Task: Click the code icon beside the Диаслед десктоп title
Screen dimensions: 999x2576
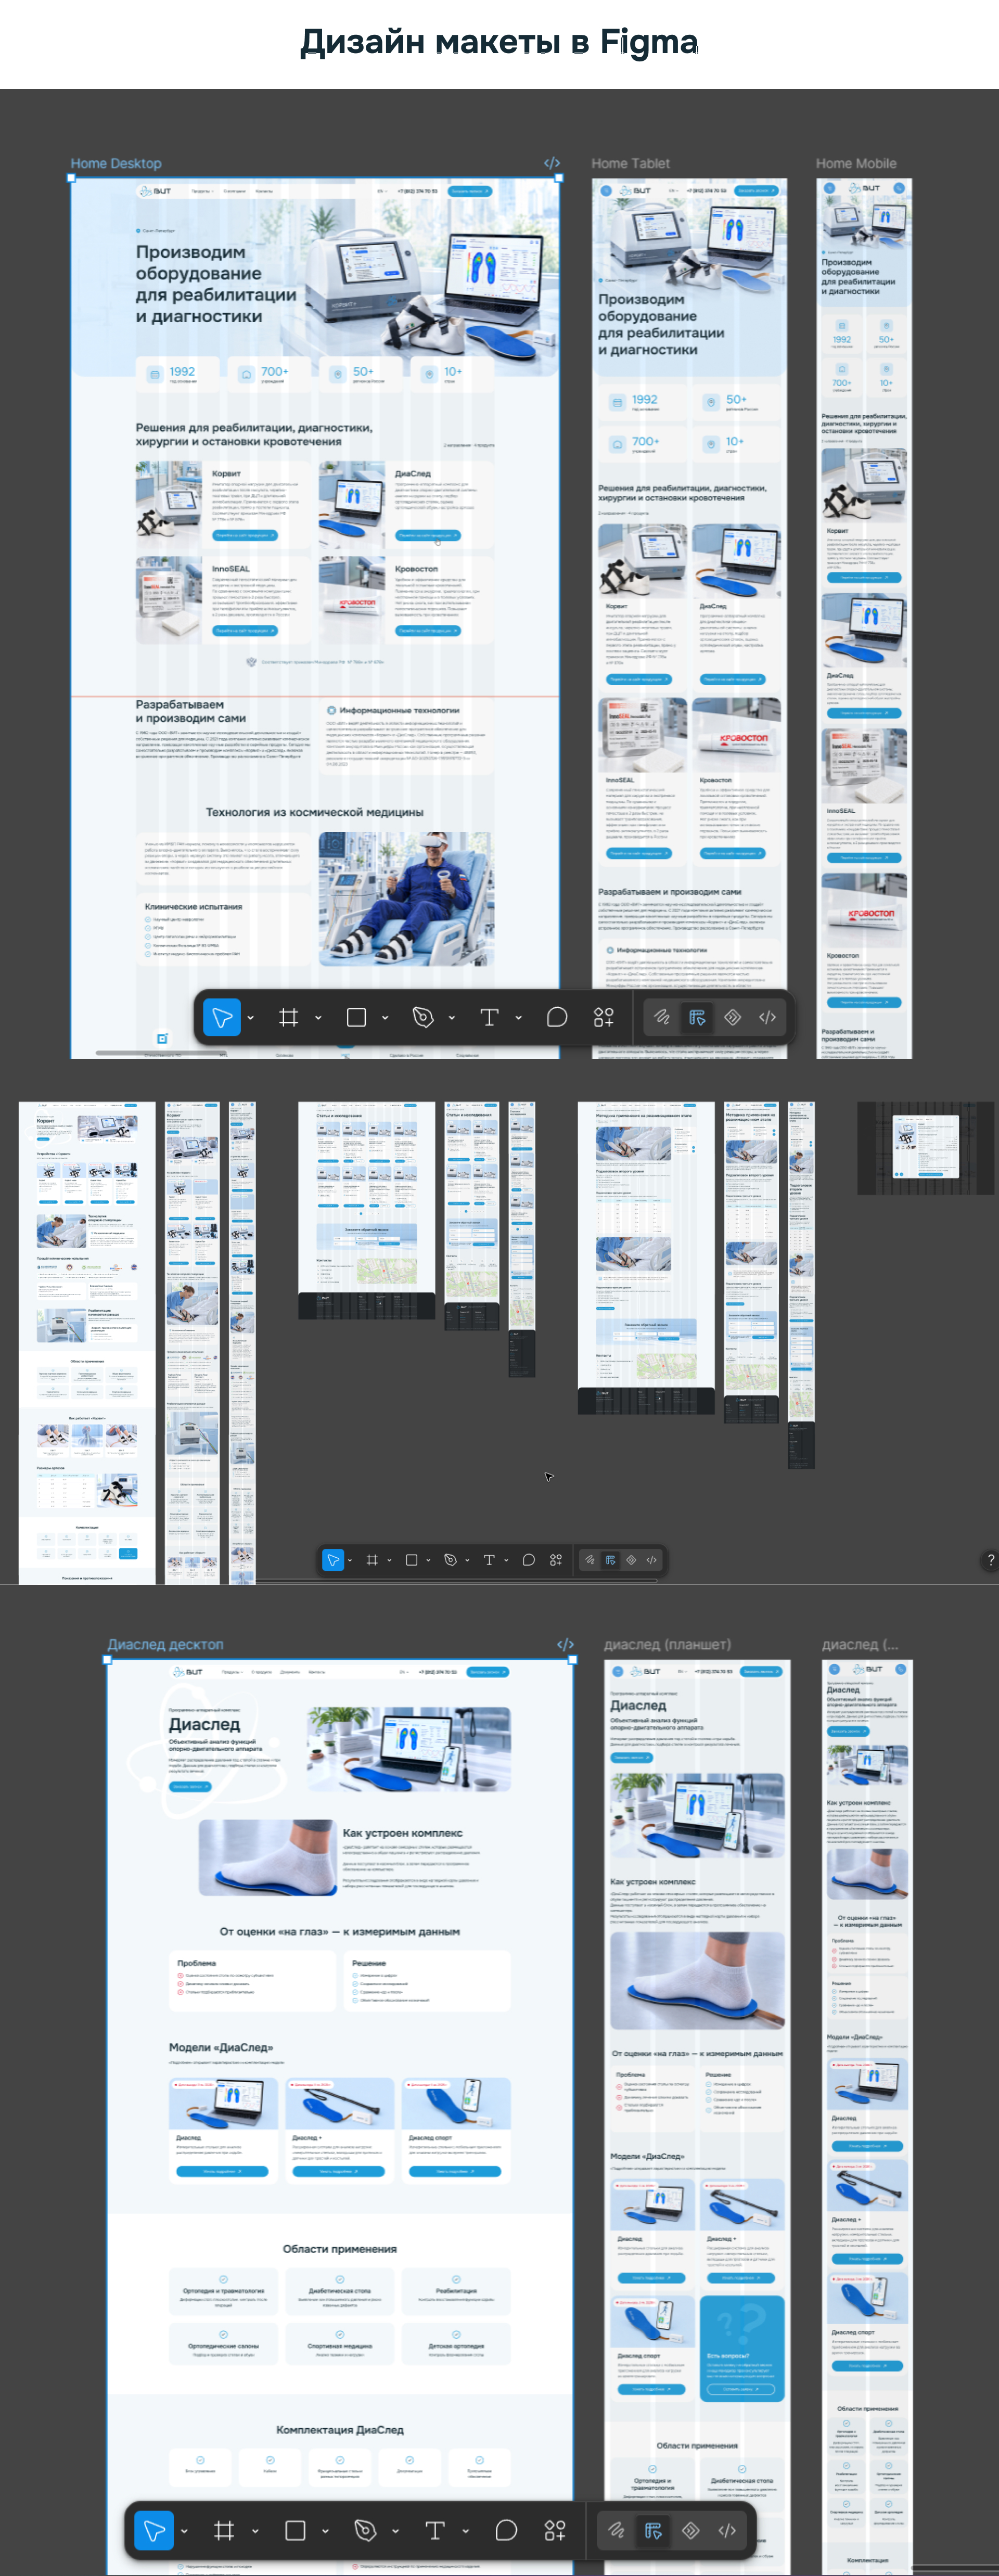Action: [566, 1645]
